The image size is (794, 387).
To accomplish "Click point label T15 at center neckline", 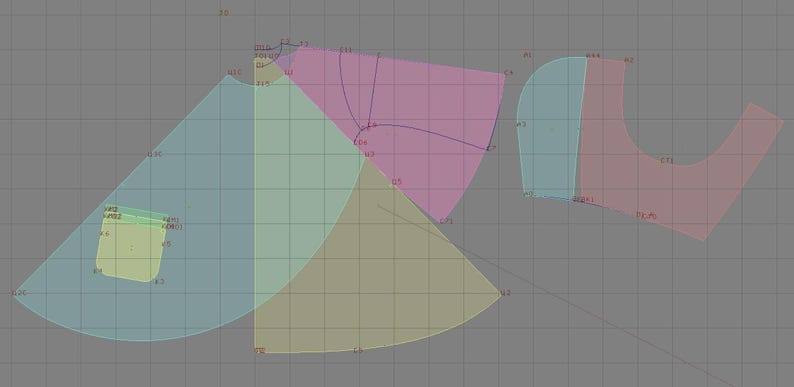I will (x=263, y=84).
